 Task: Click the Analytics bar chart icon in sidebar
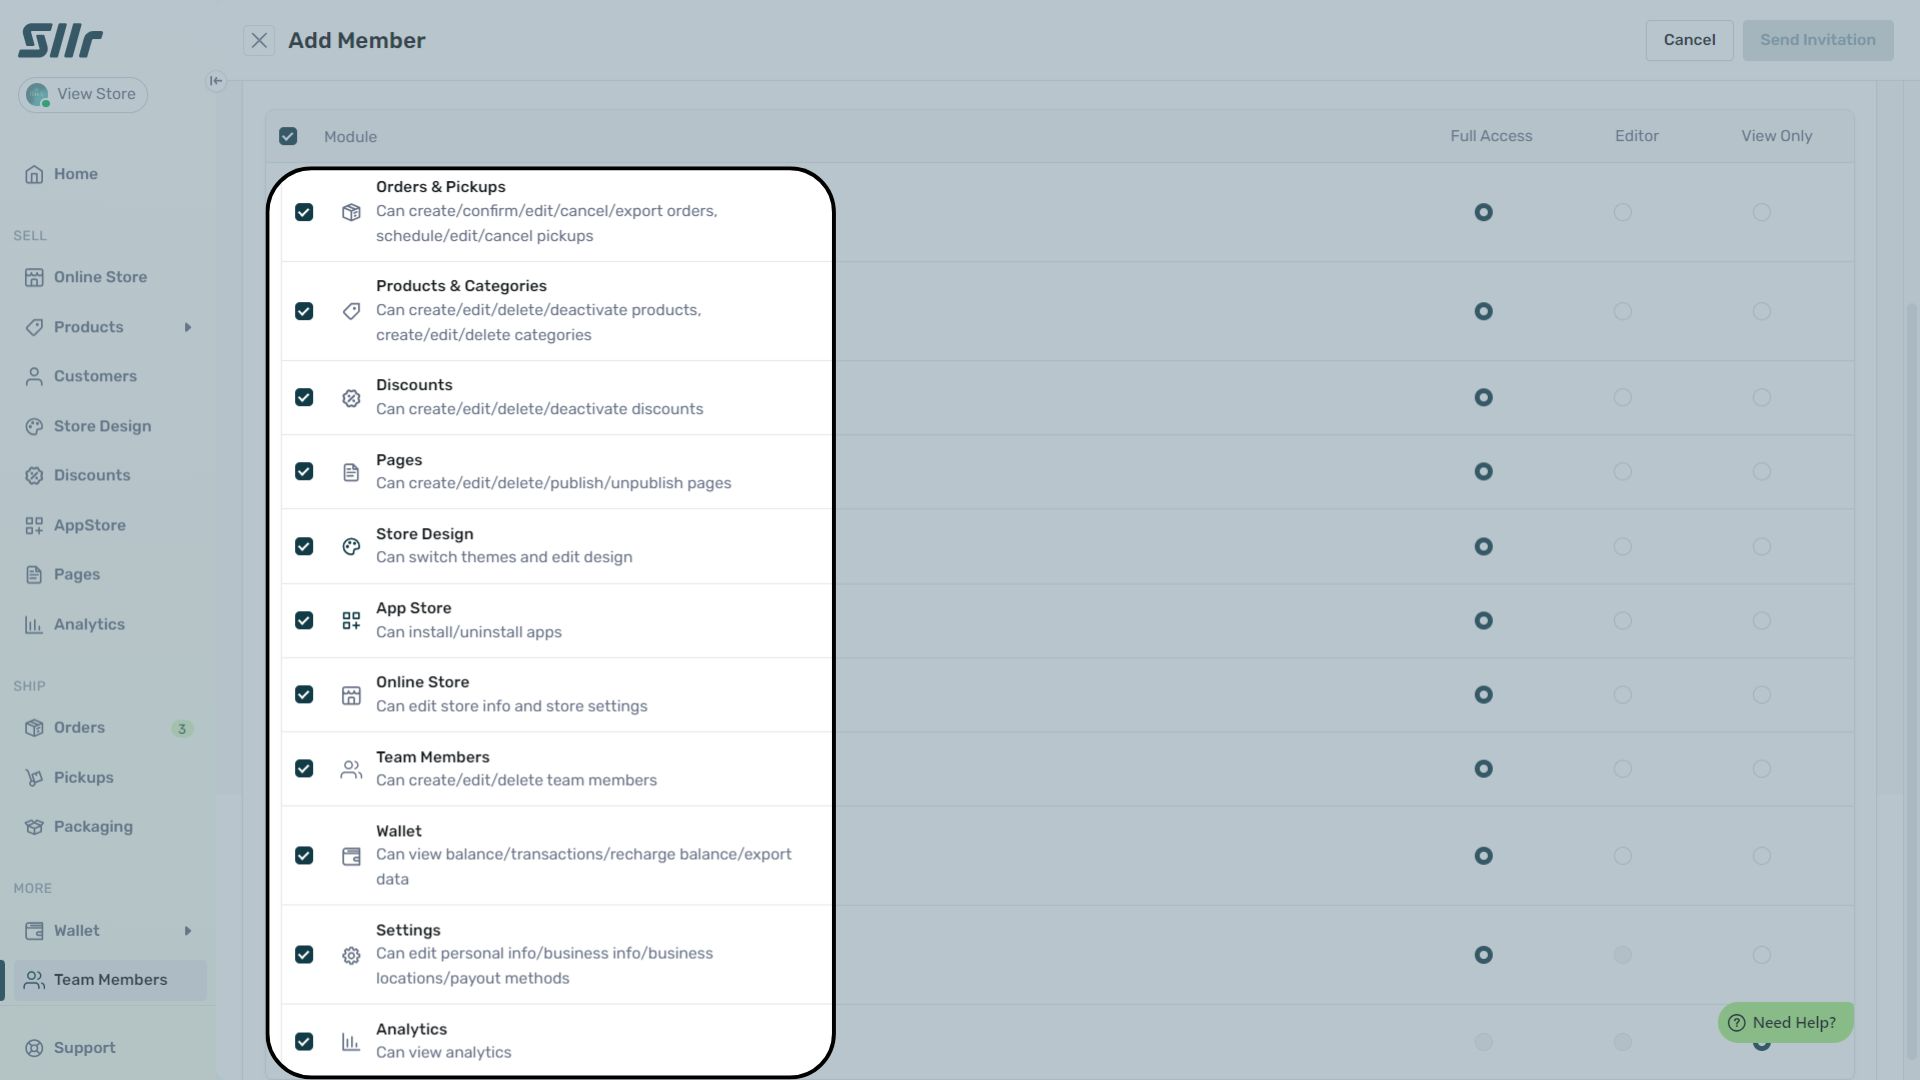(34, 625)
